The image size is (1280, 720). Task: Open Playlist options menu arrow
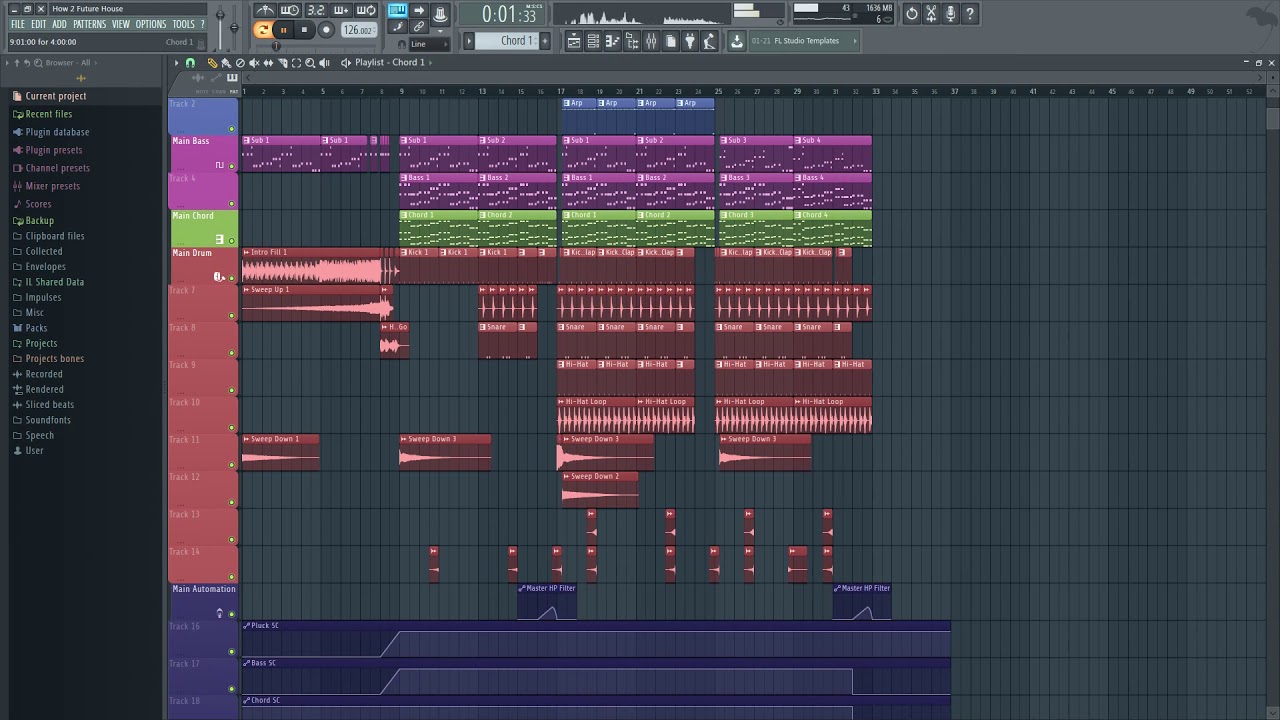pyautogui.click(x=176, y=62)
